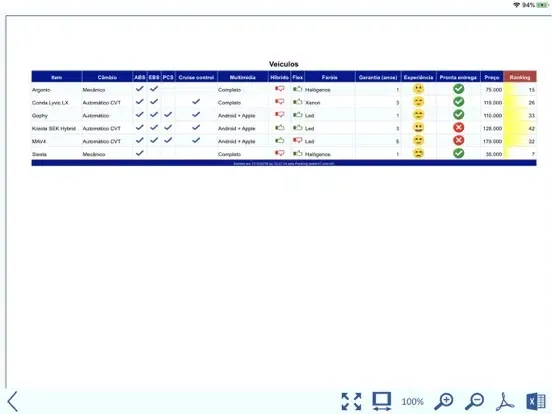This screenshot has width=552, height=414.
Task: Click the PCS checkmark in Gophy row
Action: coord(168,114)
